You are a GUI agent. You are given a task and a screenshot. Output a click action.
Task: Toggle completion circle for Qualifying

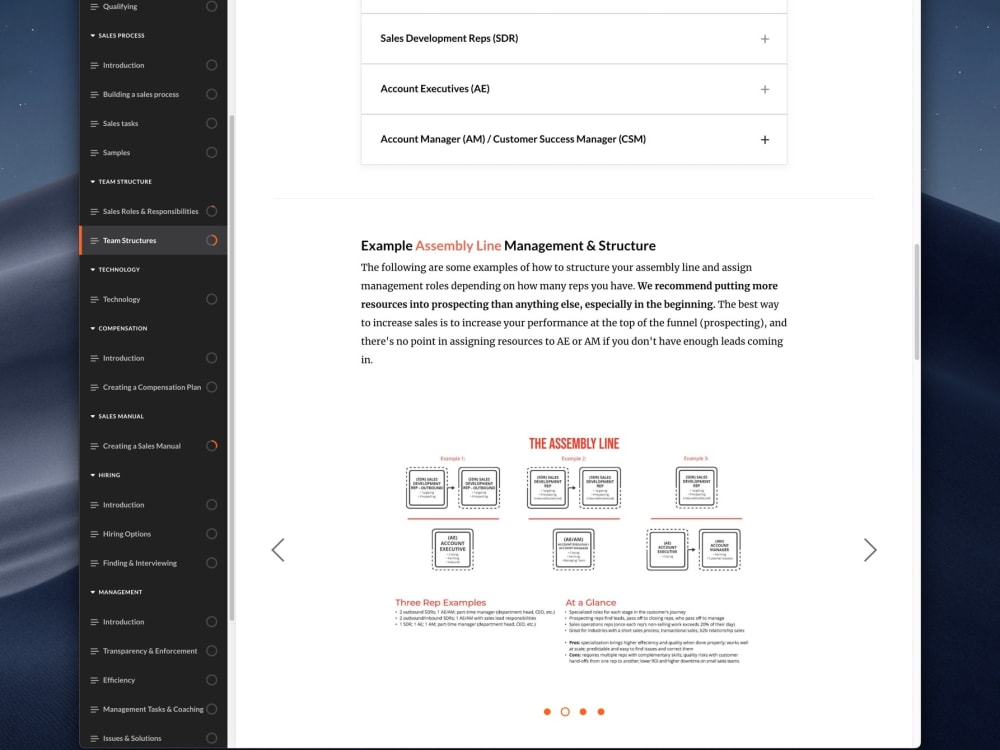(212, 6)
